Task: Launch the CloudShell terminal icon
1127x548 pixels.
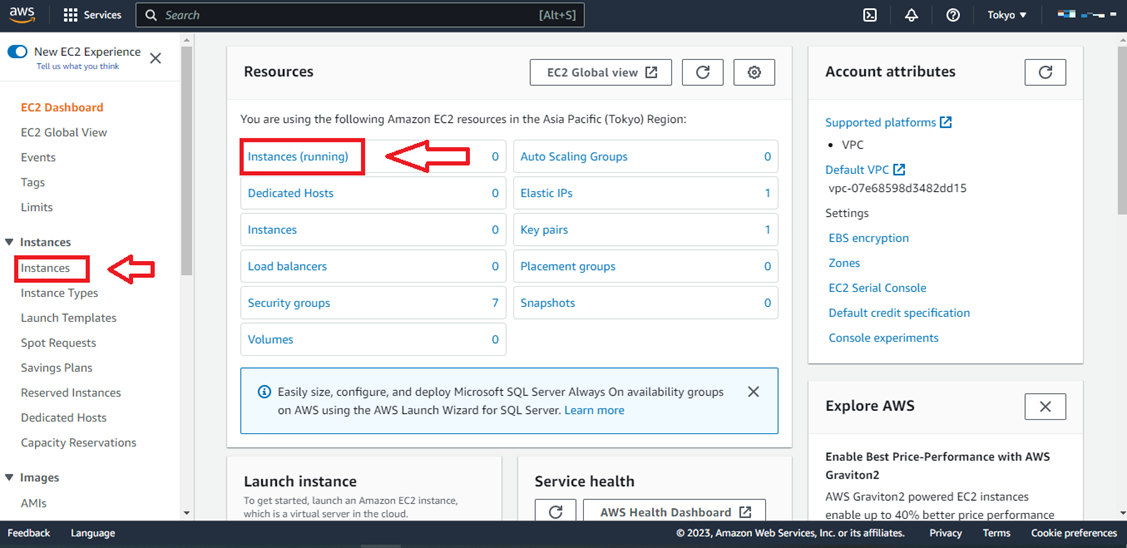Action: pos(870,14)
